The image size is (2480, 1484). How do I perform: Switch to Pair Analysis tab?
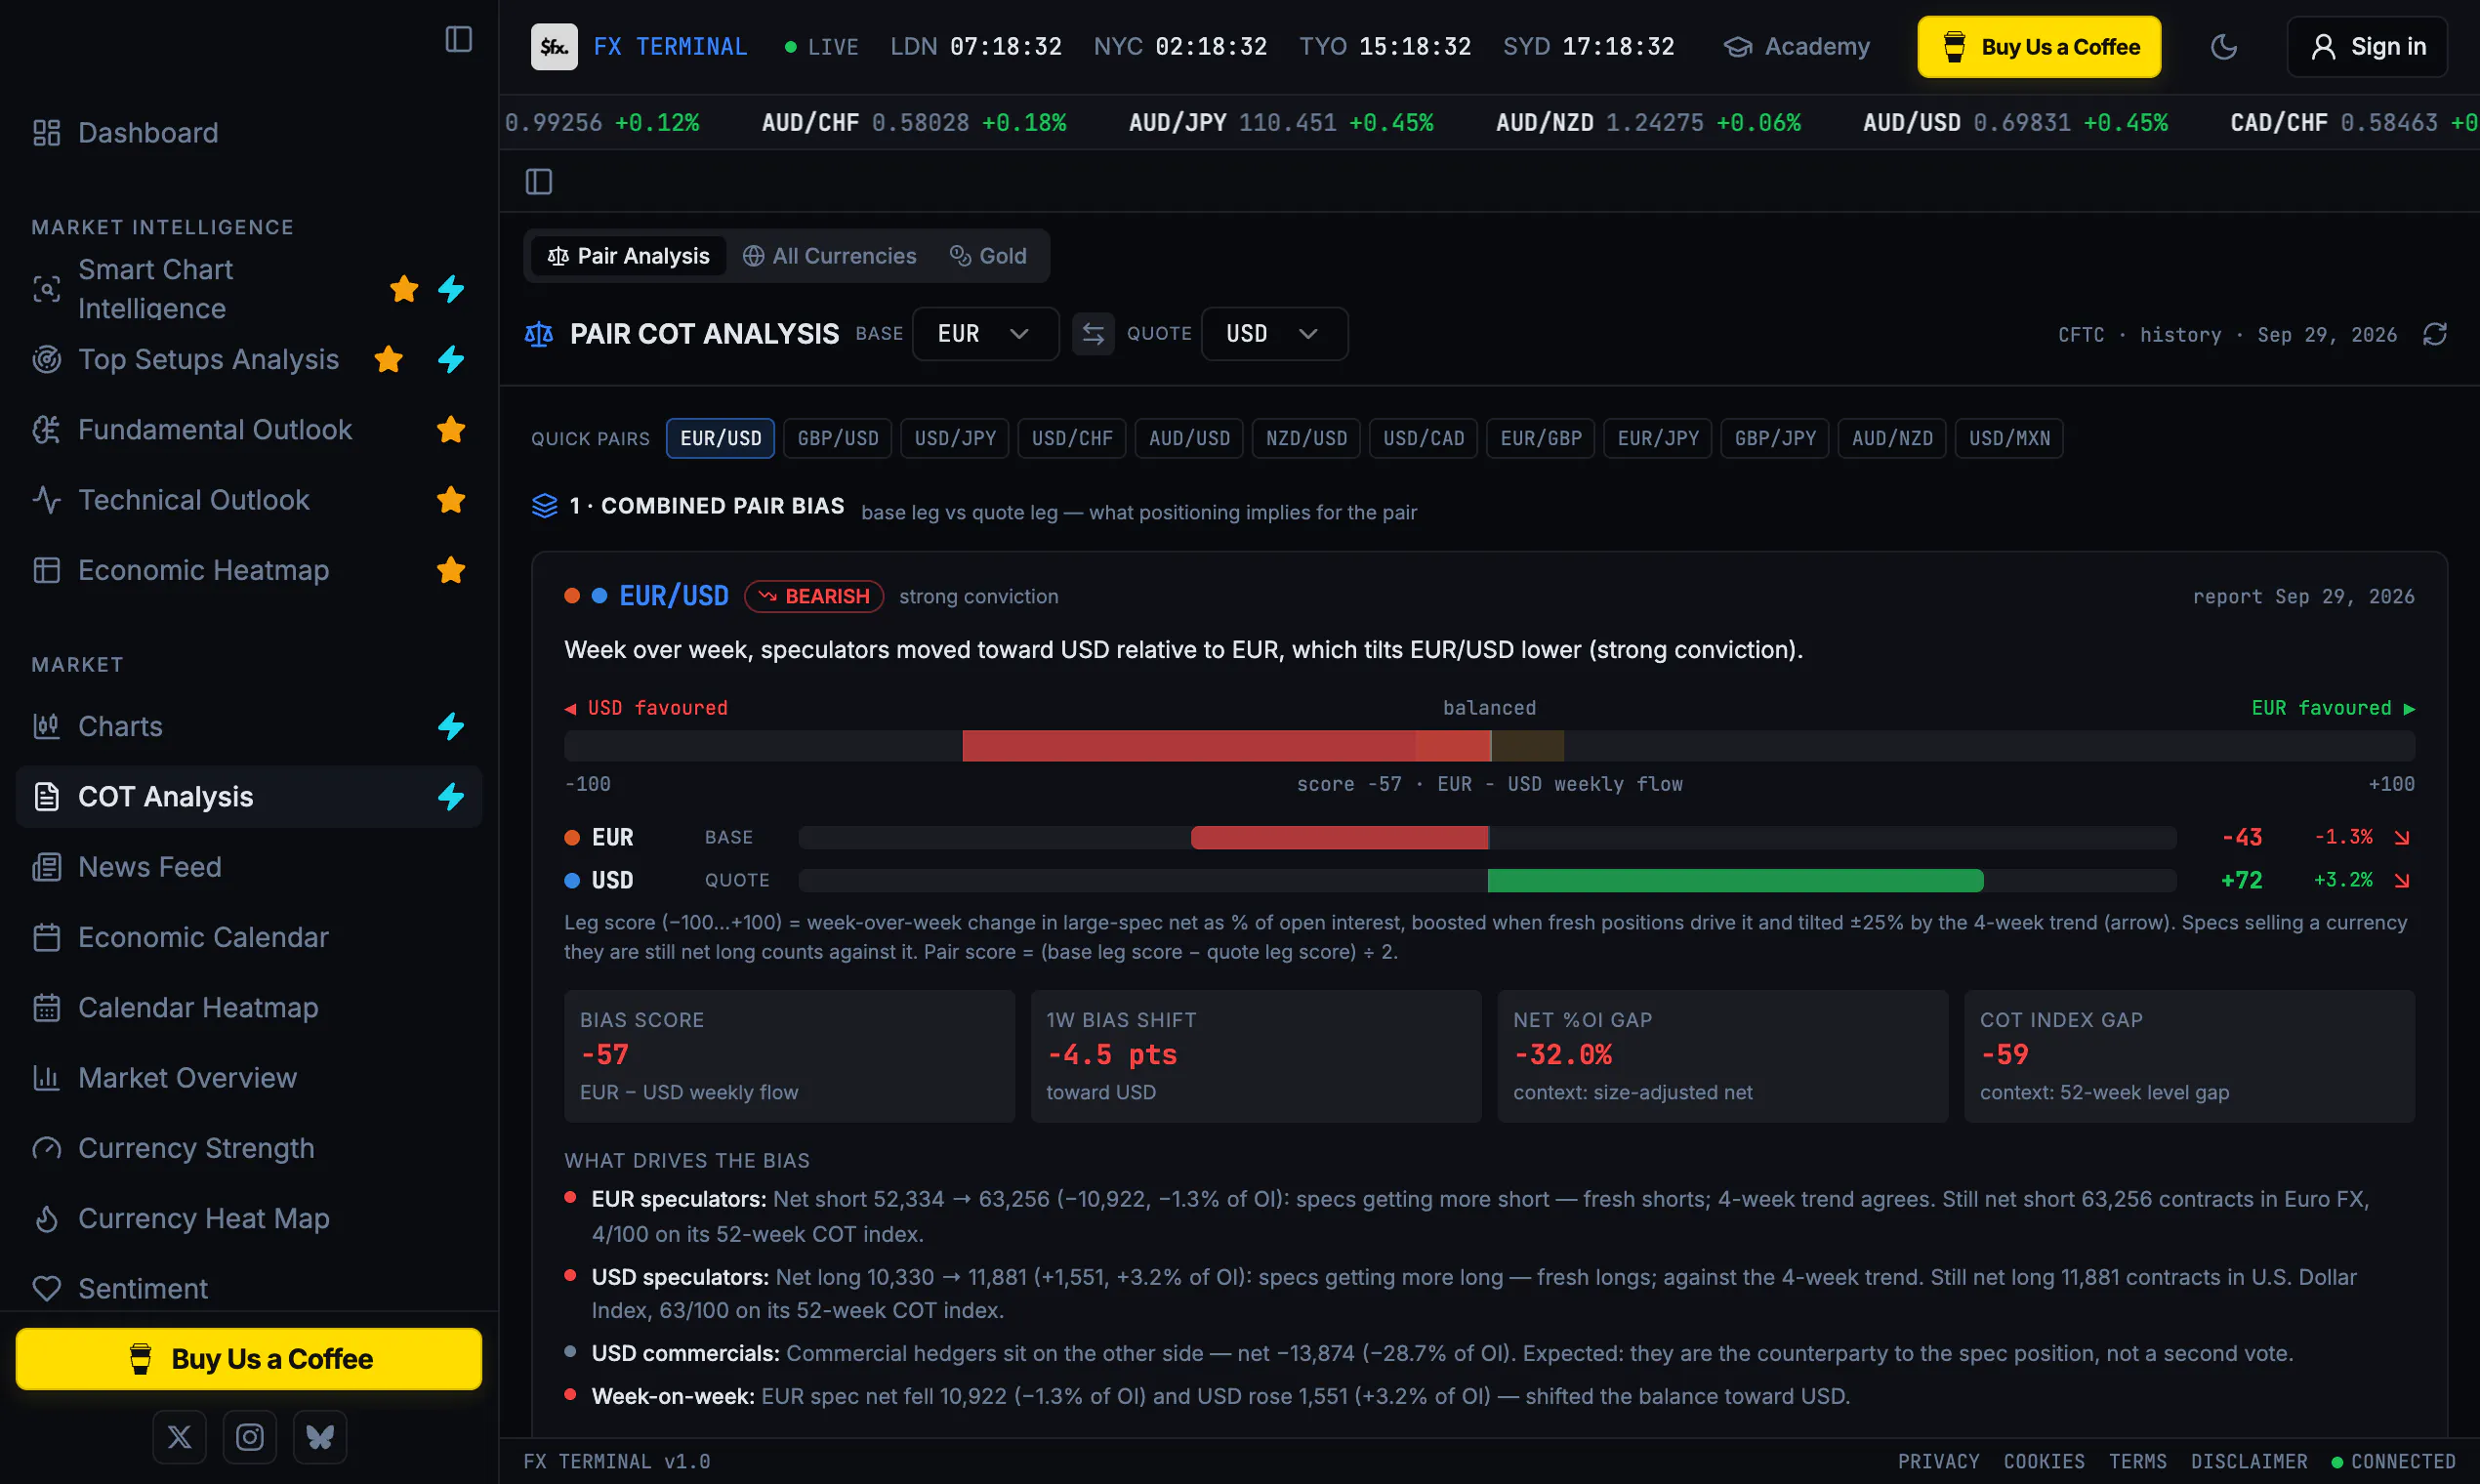(x=628, y=256)
